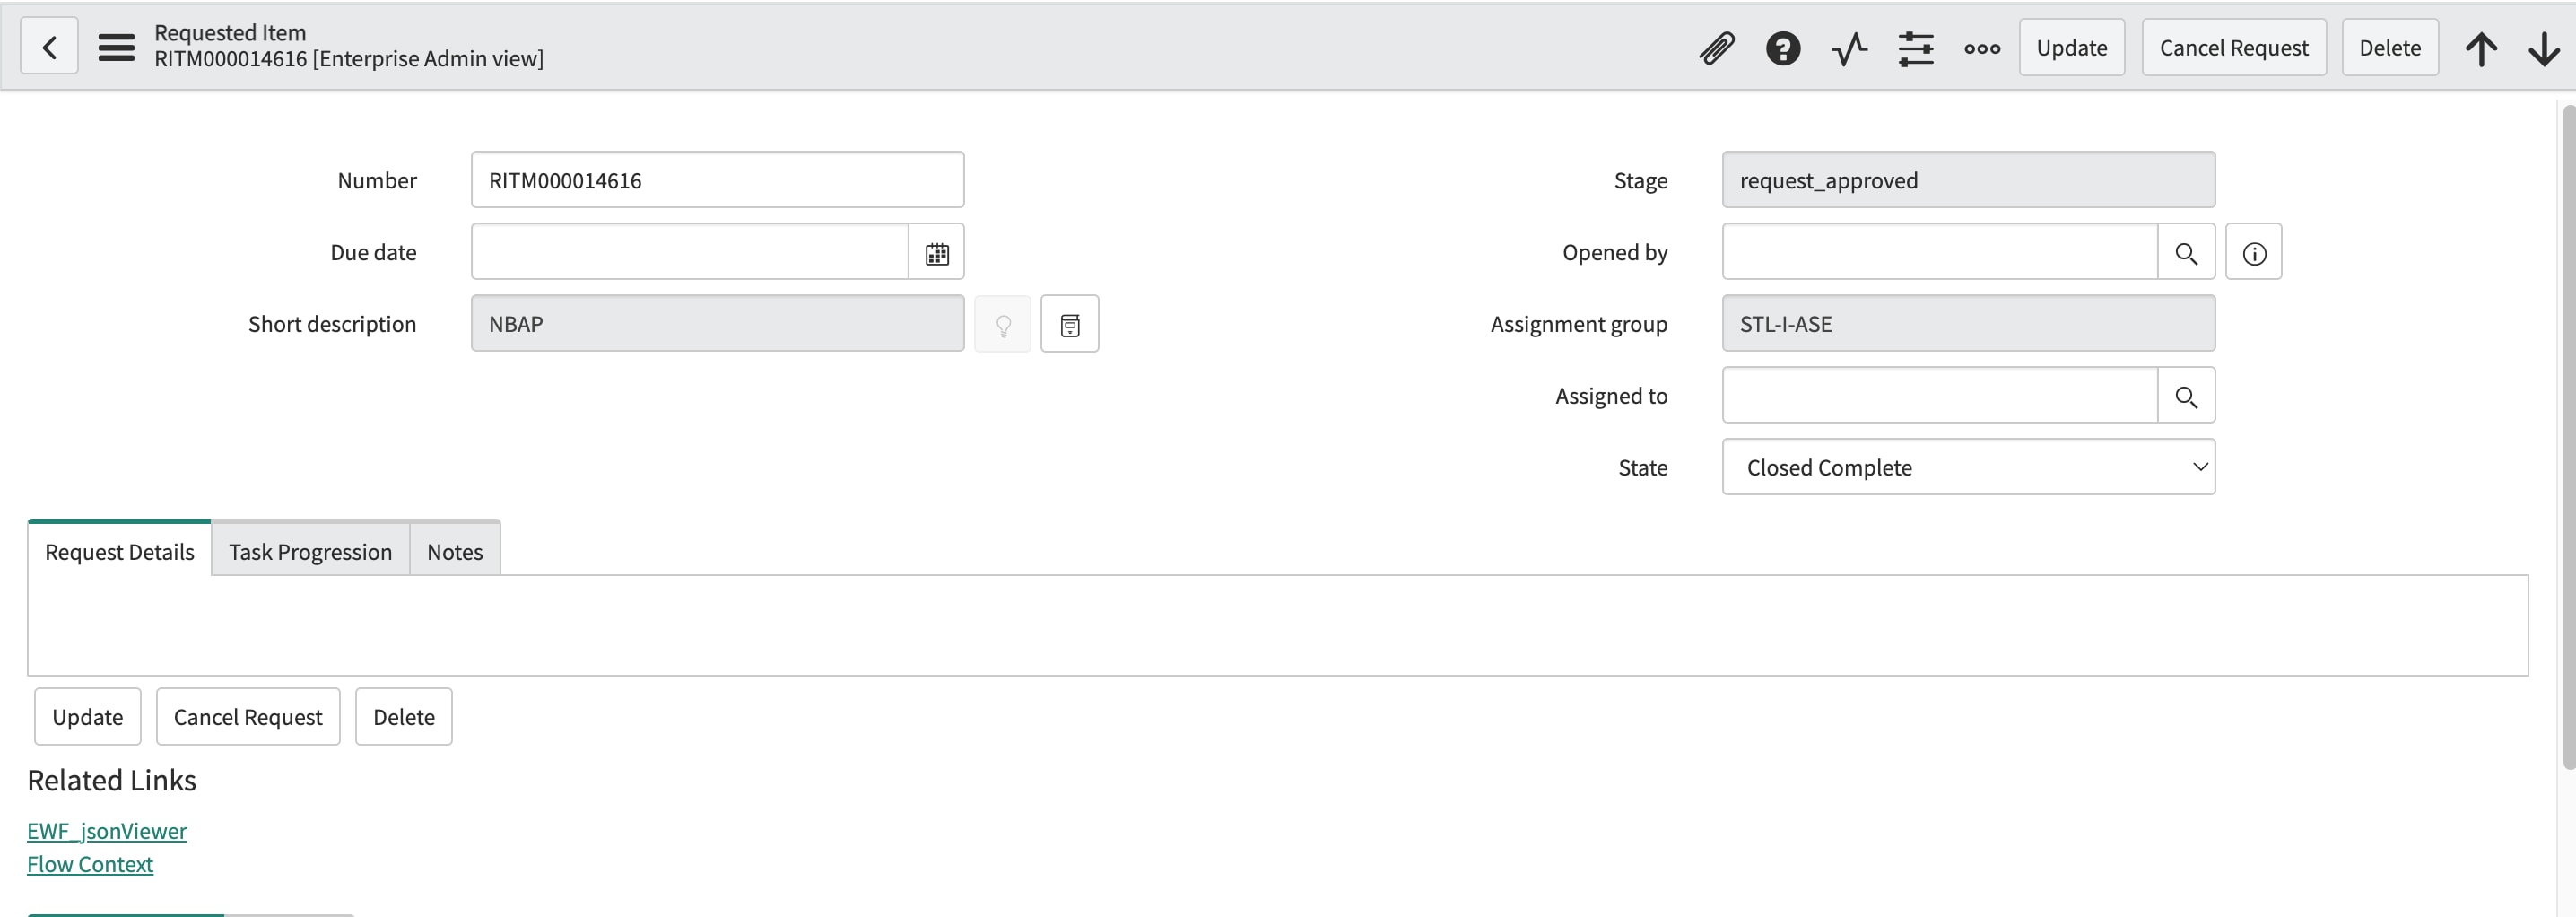The width and height of the screenshot is (2576, 917).
Task: Click into the Number field
Action: point(717,180)
